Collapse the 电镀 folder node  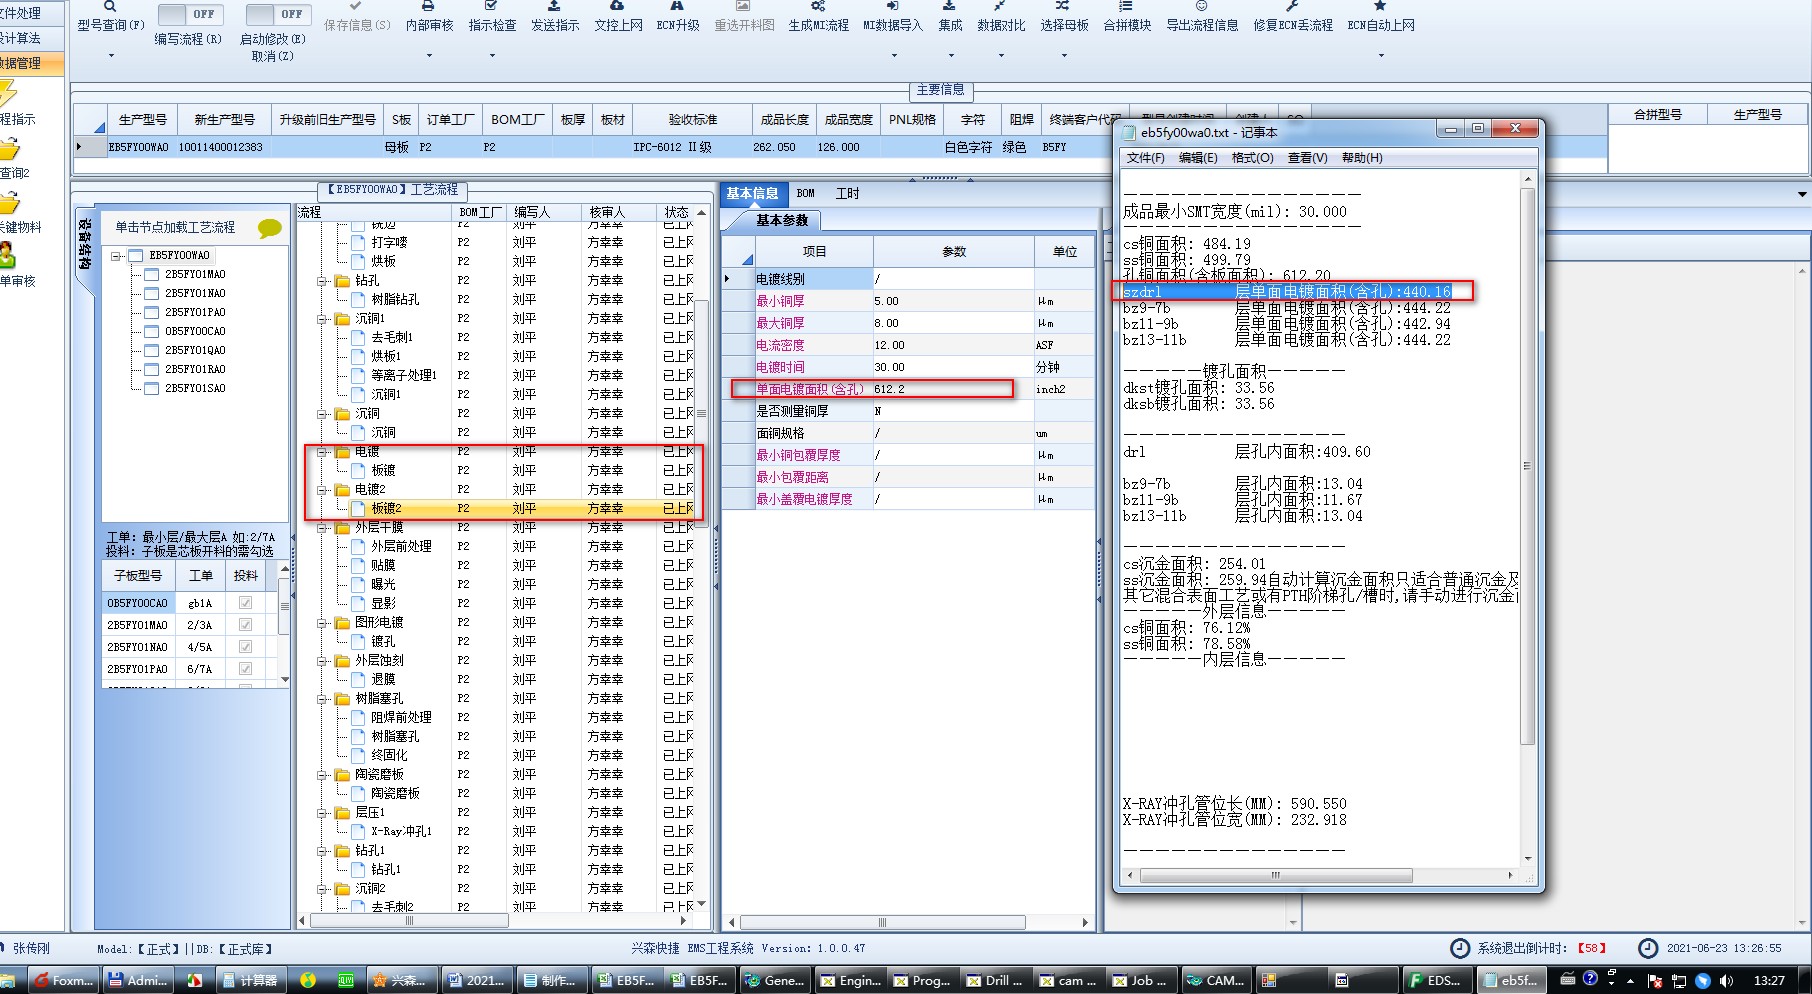pyautogui.click(x=323, y=452)
